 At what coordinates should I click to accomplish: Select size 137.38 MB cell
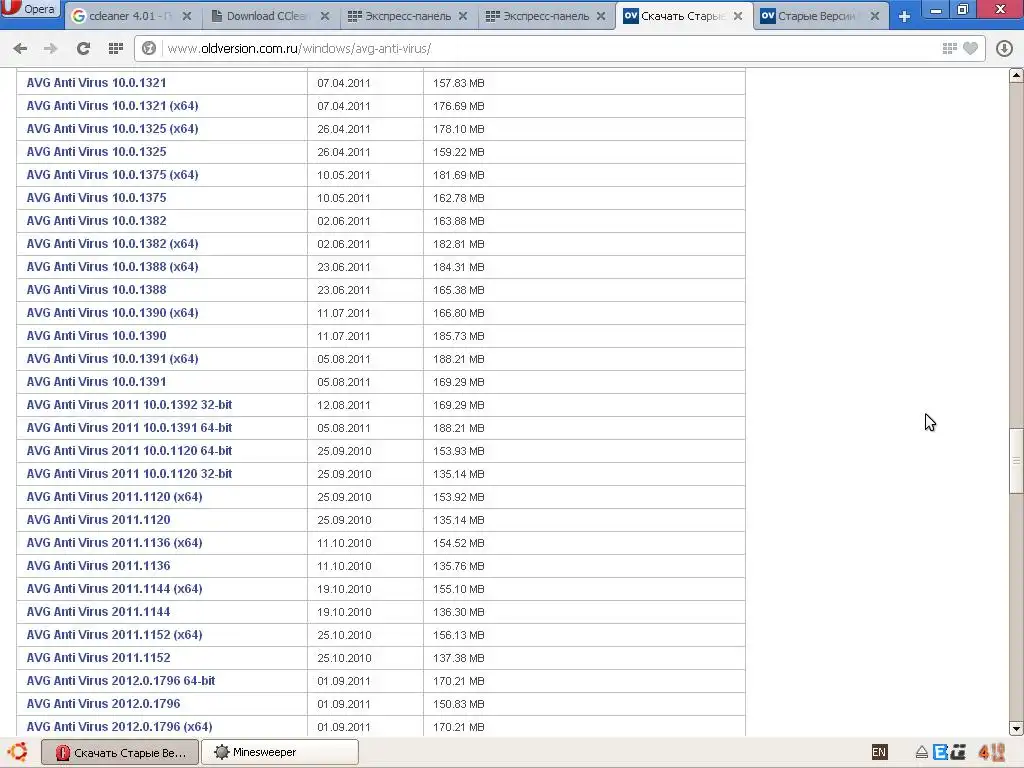pyautogui.click(x=458, y=658)
